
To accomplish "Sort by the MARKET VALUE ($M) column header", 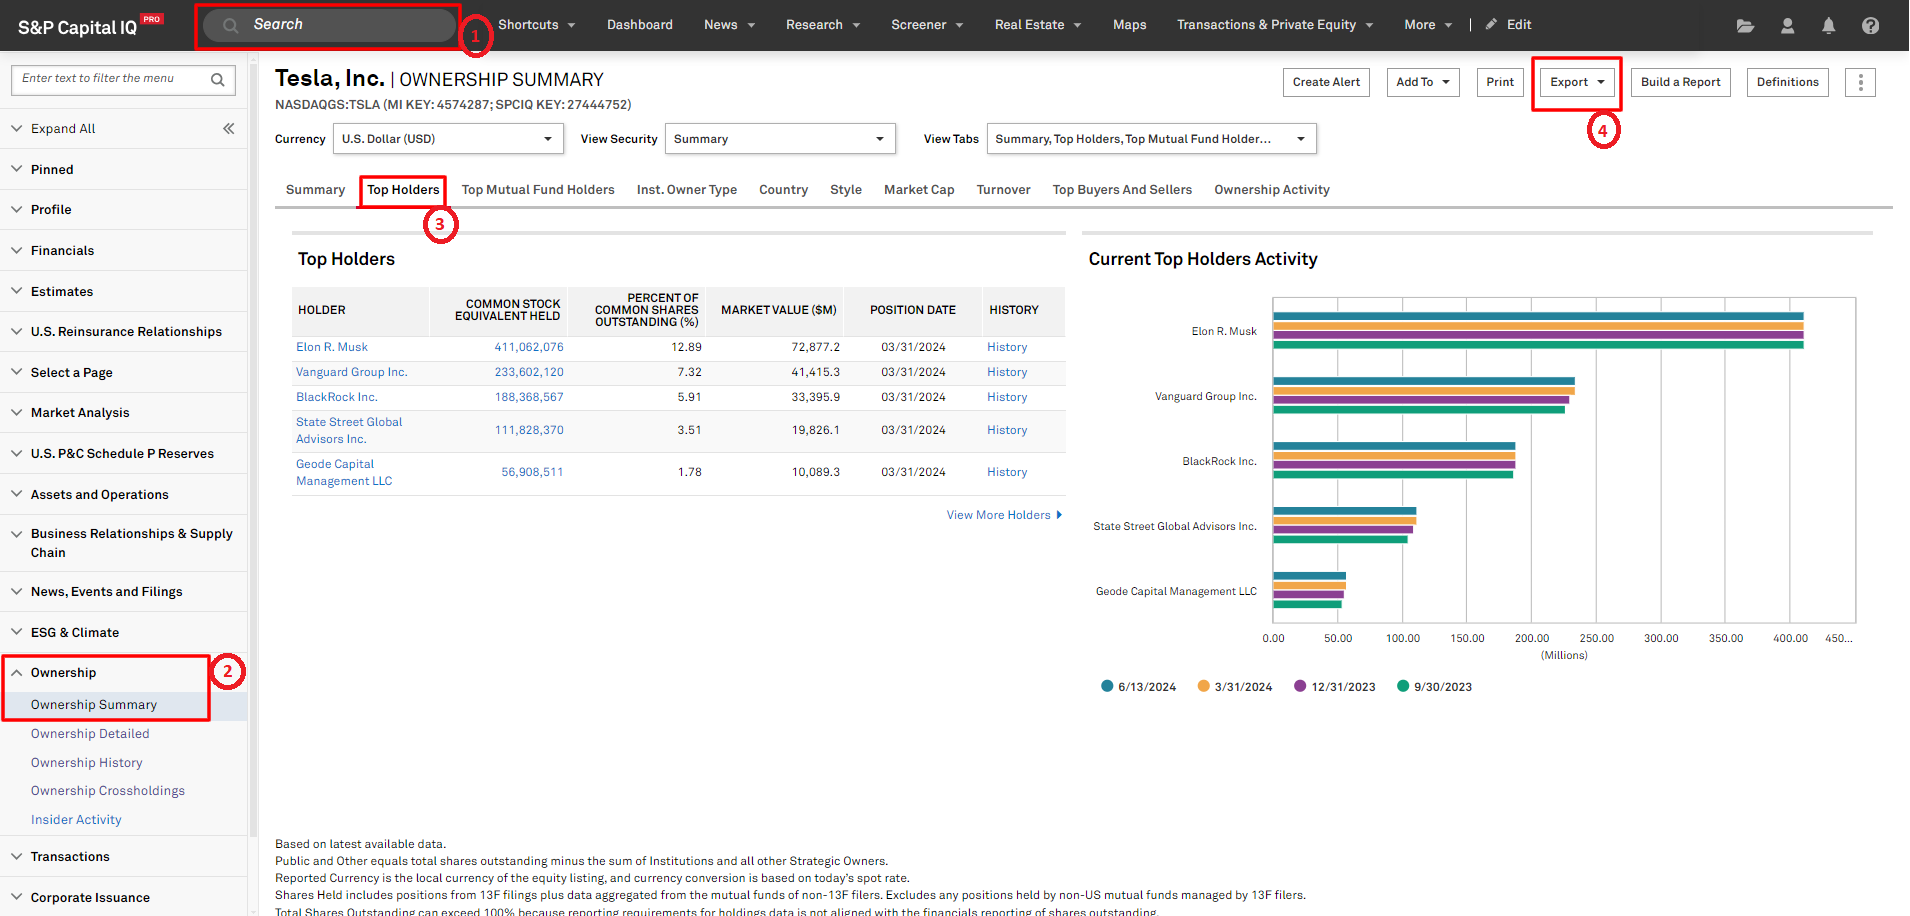I will click(778, 310).
